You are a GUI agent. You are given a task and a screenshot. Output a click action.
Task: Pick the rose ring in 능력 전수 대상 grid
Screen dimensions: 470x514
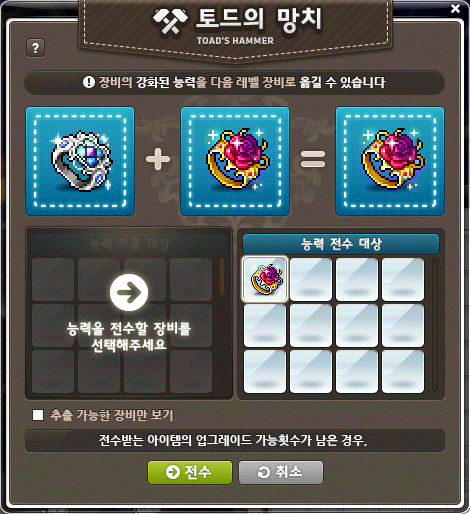click(265, 279)
